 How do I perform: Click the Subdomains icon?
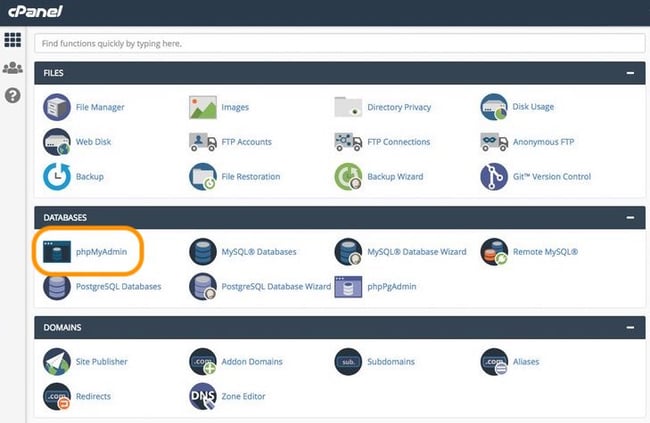[x=348, y=362]
